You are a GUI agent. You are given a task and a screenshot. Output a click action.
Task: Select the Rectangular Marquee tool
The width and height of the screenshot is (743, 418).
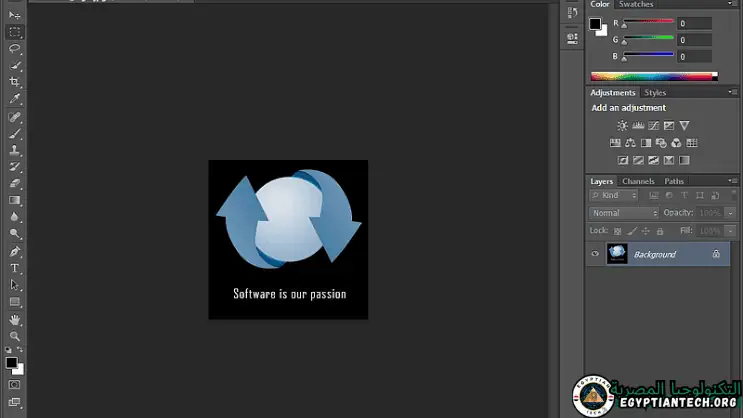(15, 32)
